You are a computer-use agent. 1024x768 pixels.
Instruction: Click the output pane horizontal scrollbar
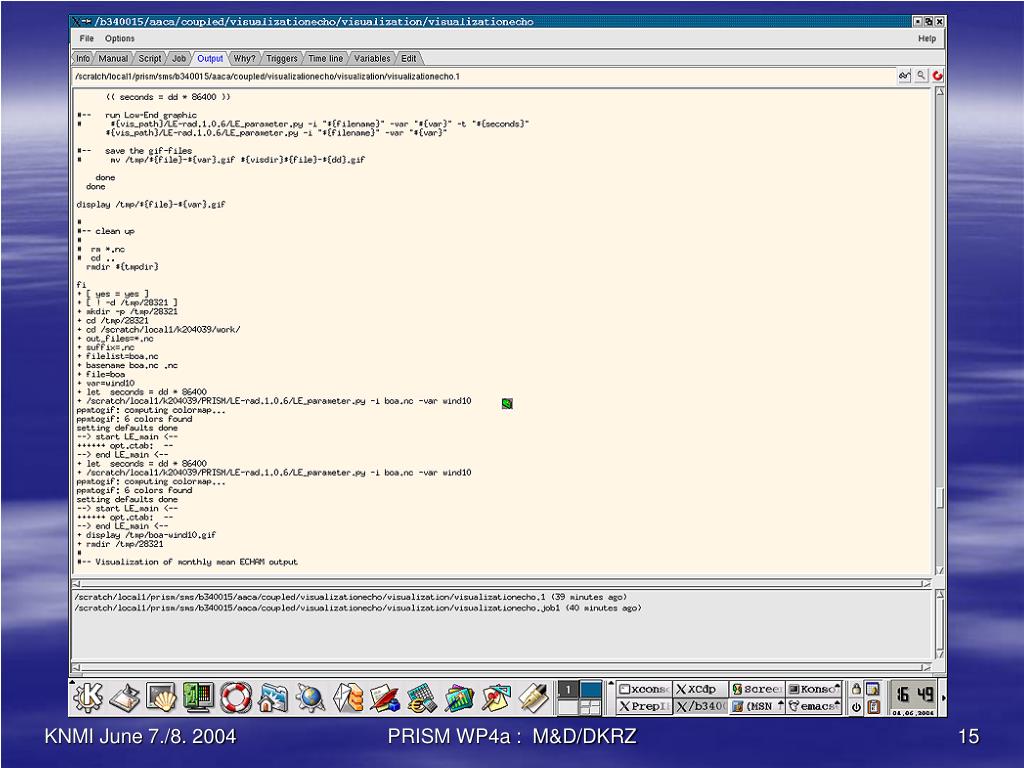(x=502, y=583)
